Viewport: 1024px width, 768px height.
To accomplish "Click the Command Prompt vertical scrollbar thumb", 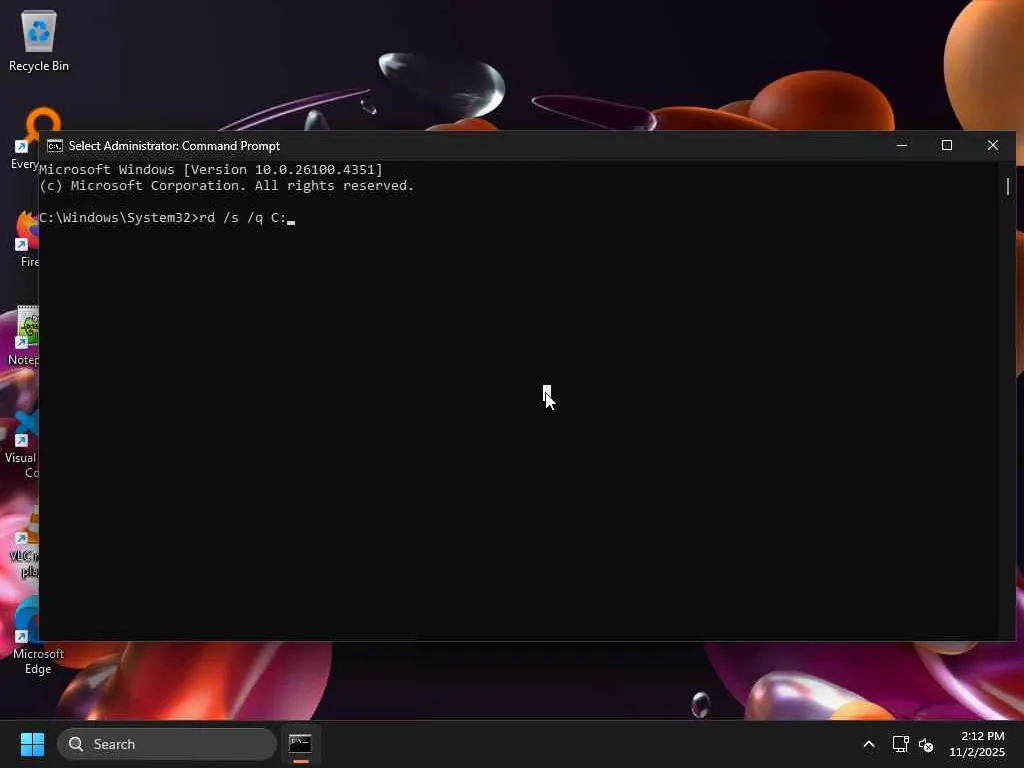I will (x=1008, y=186).
